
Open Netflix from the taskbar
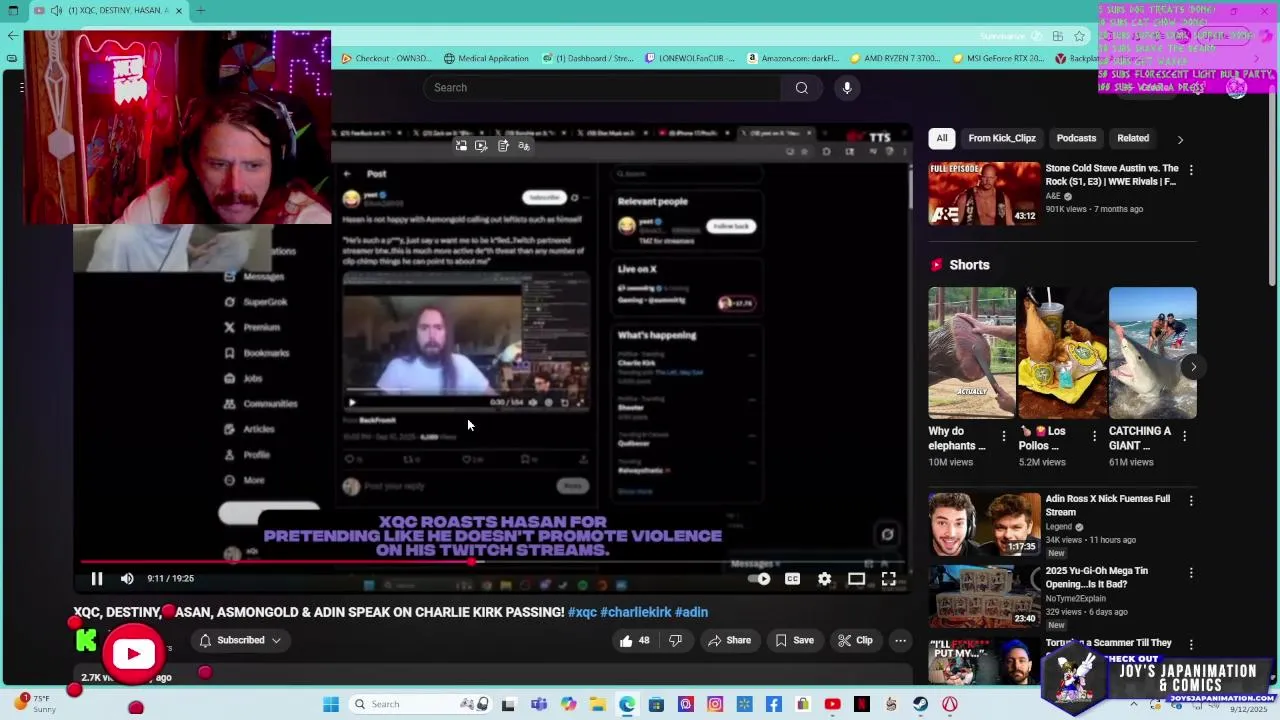click(862, 704)
